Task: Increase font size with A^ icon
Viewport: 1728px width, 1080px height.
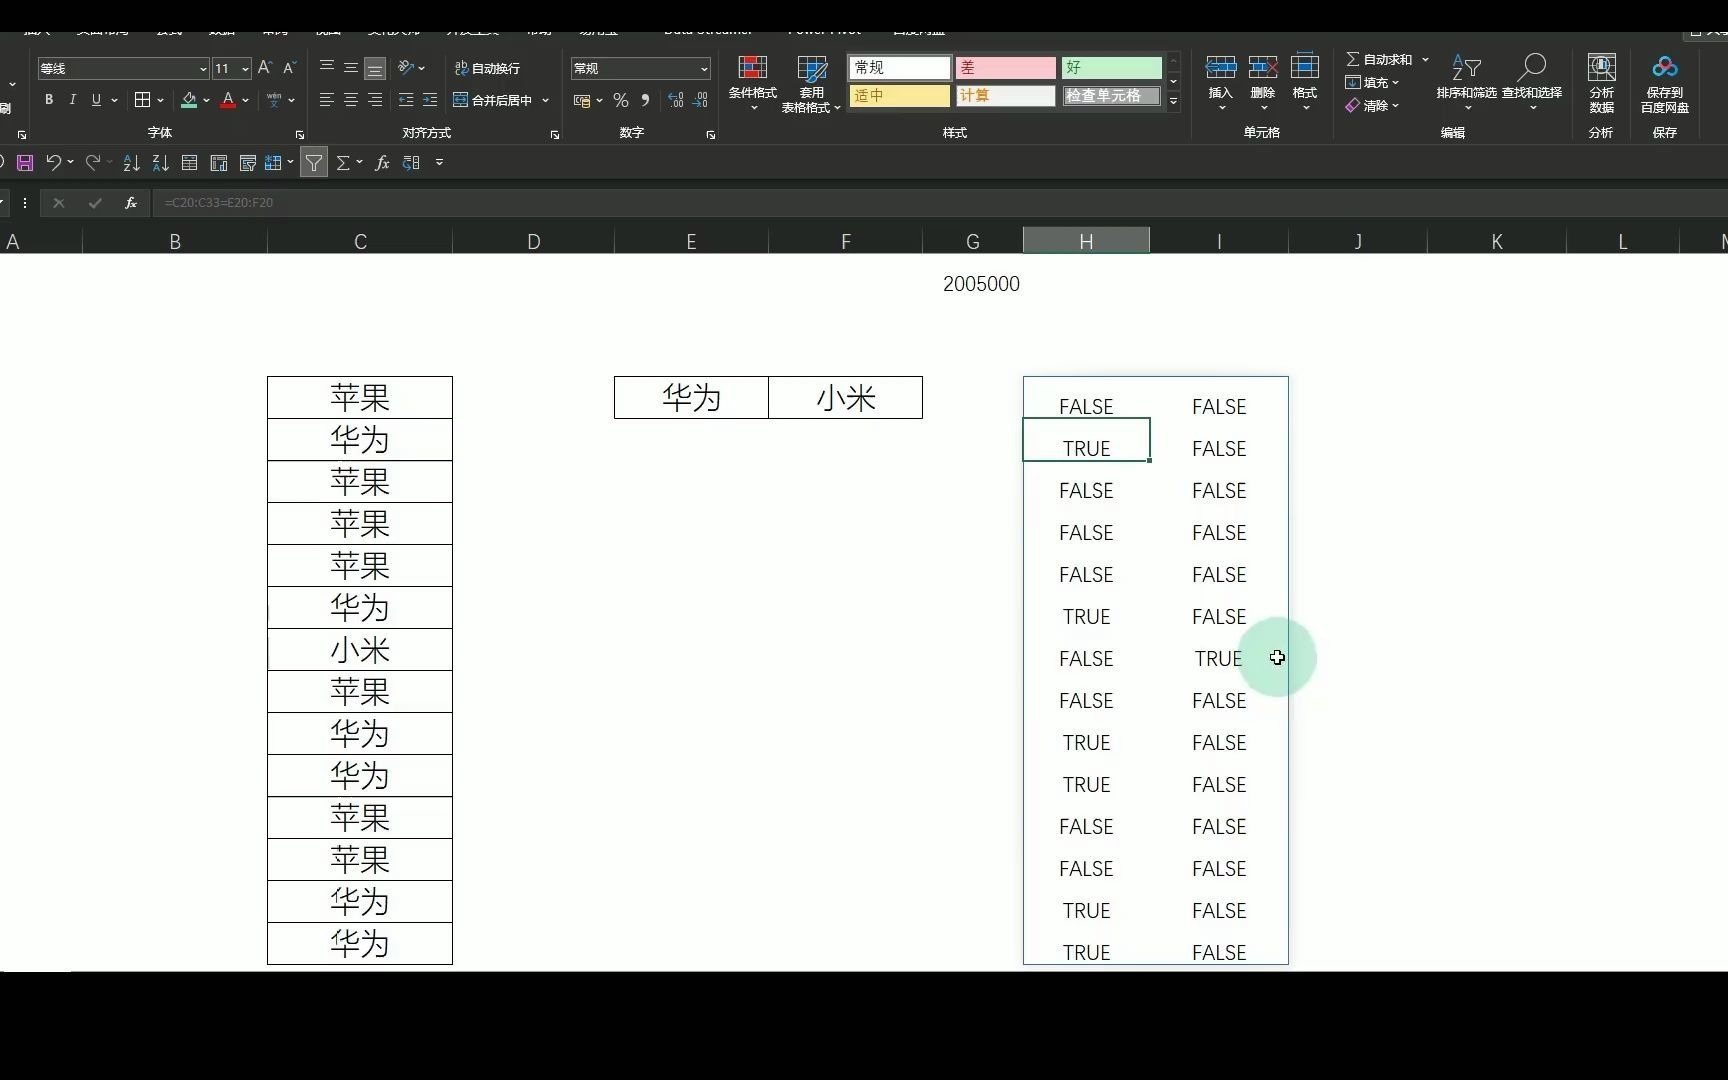Action: (265, 68)
